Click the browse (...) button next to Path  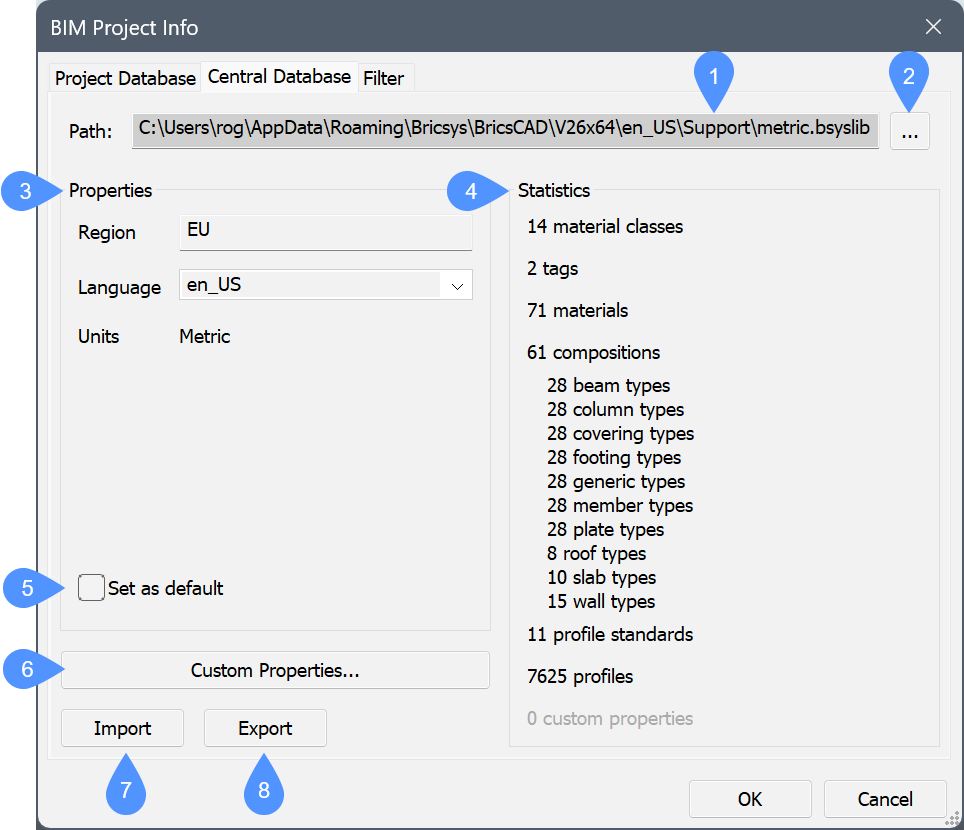pyautogui.click(x=908, y=131)
